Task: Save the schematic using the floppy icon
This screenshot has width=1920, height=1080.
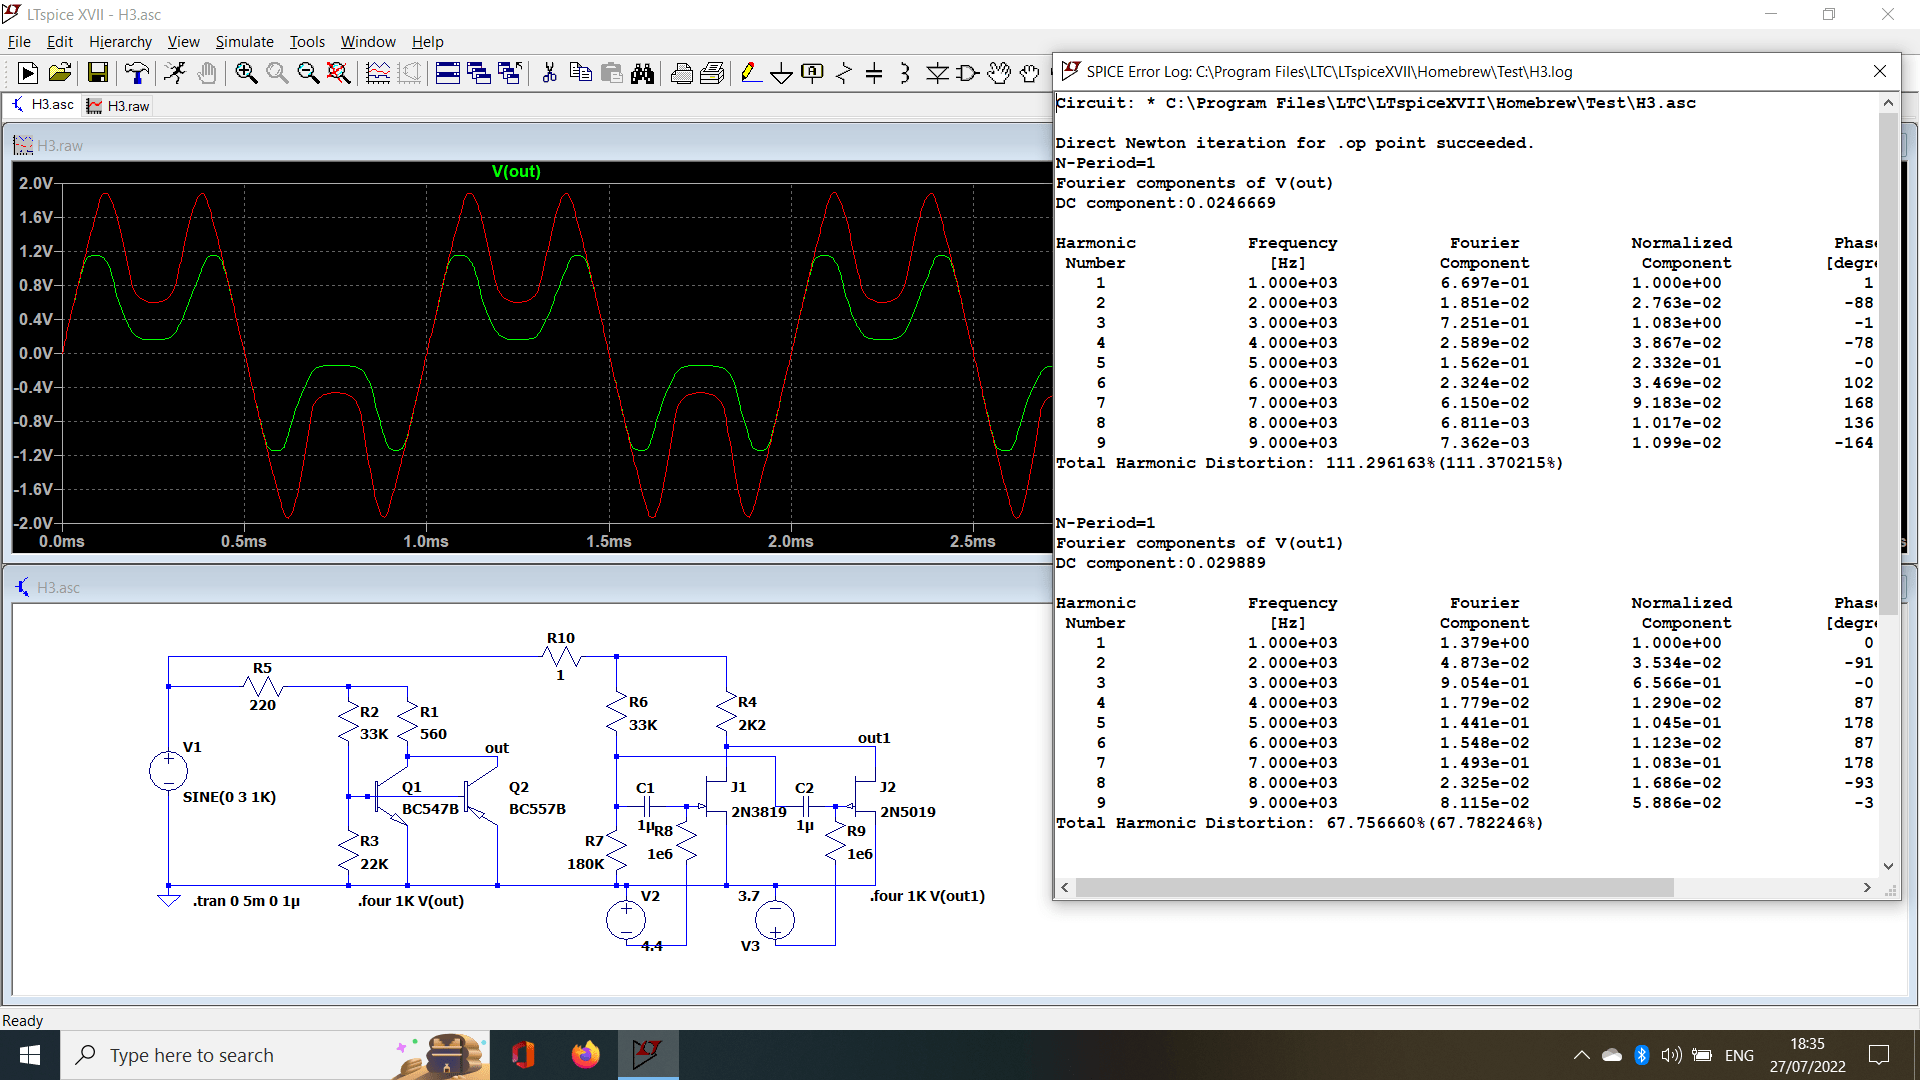Action: coord(97,72)
